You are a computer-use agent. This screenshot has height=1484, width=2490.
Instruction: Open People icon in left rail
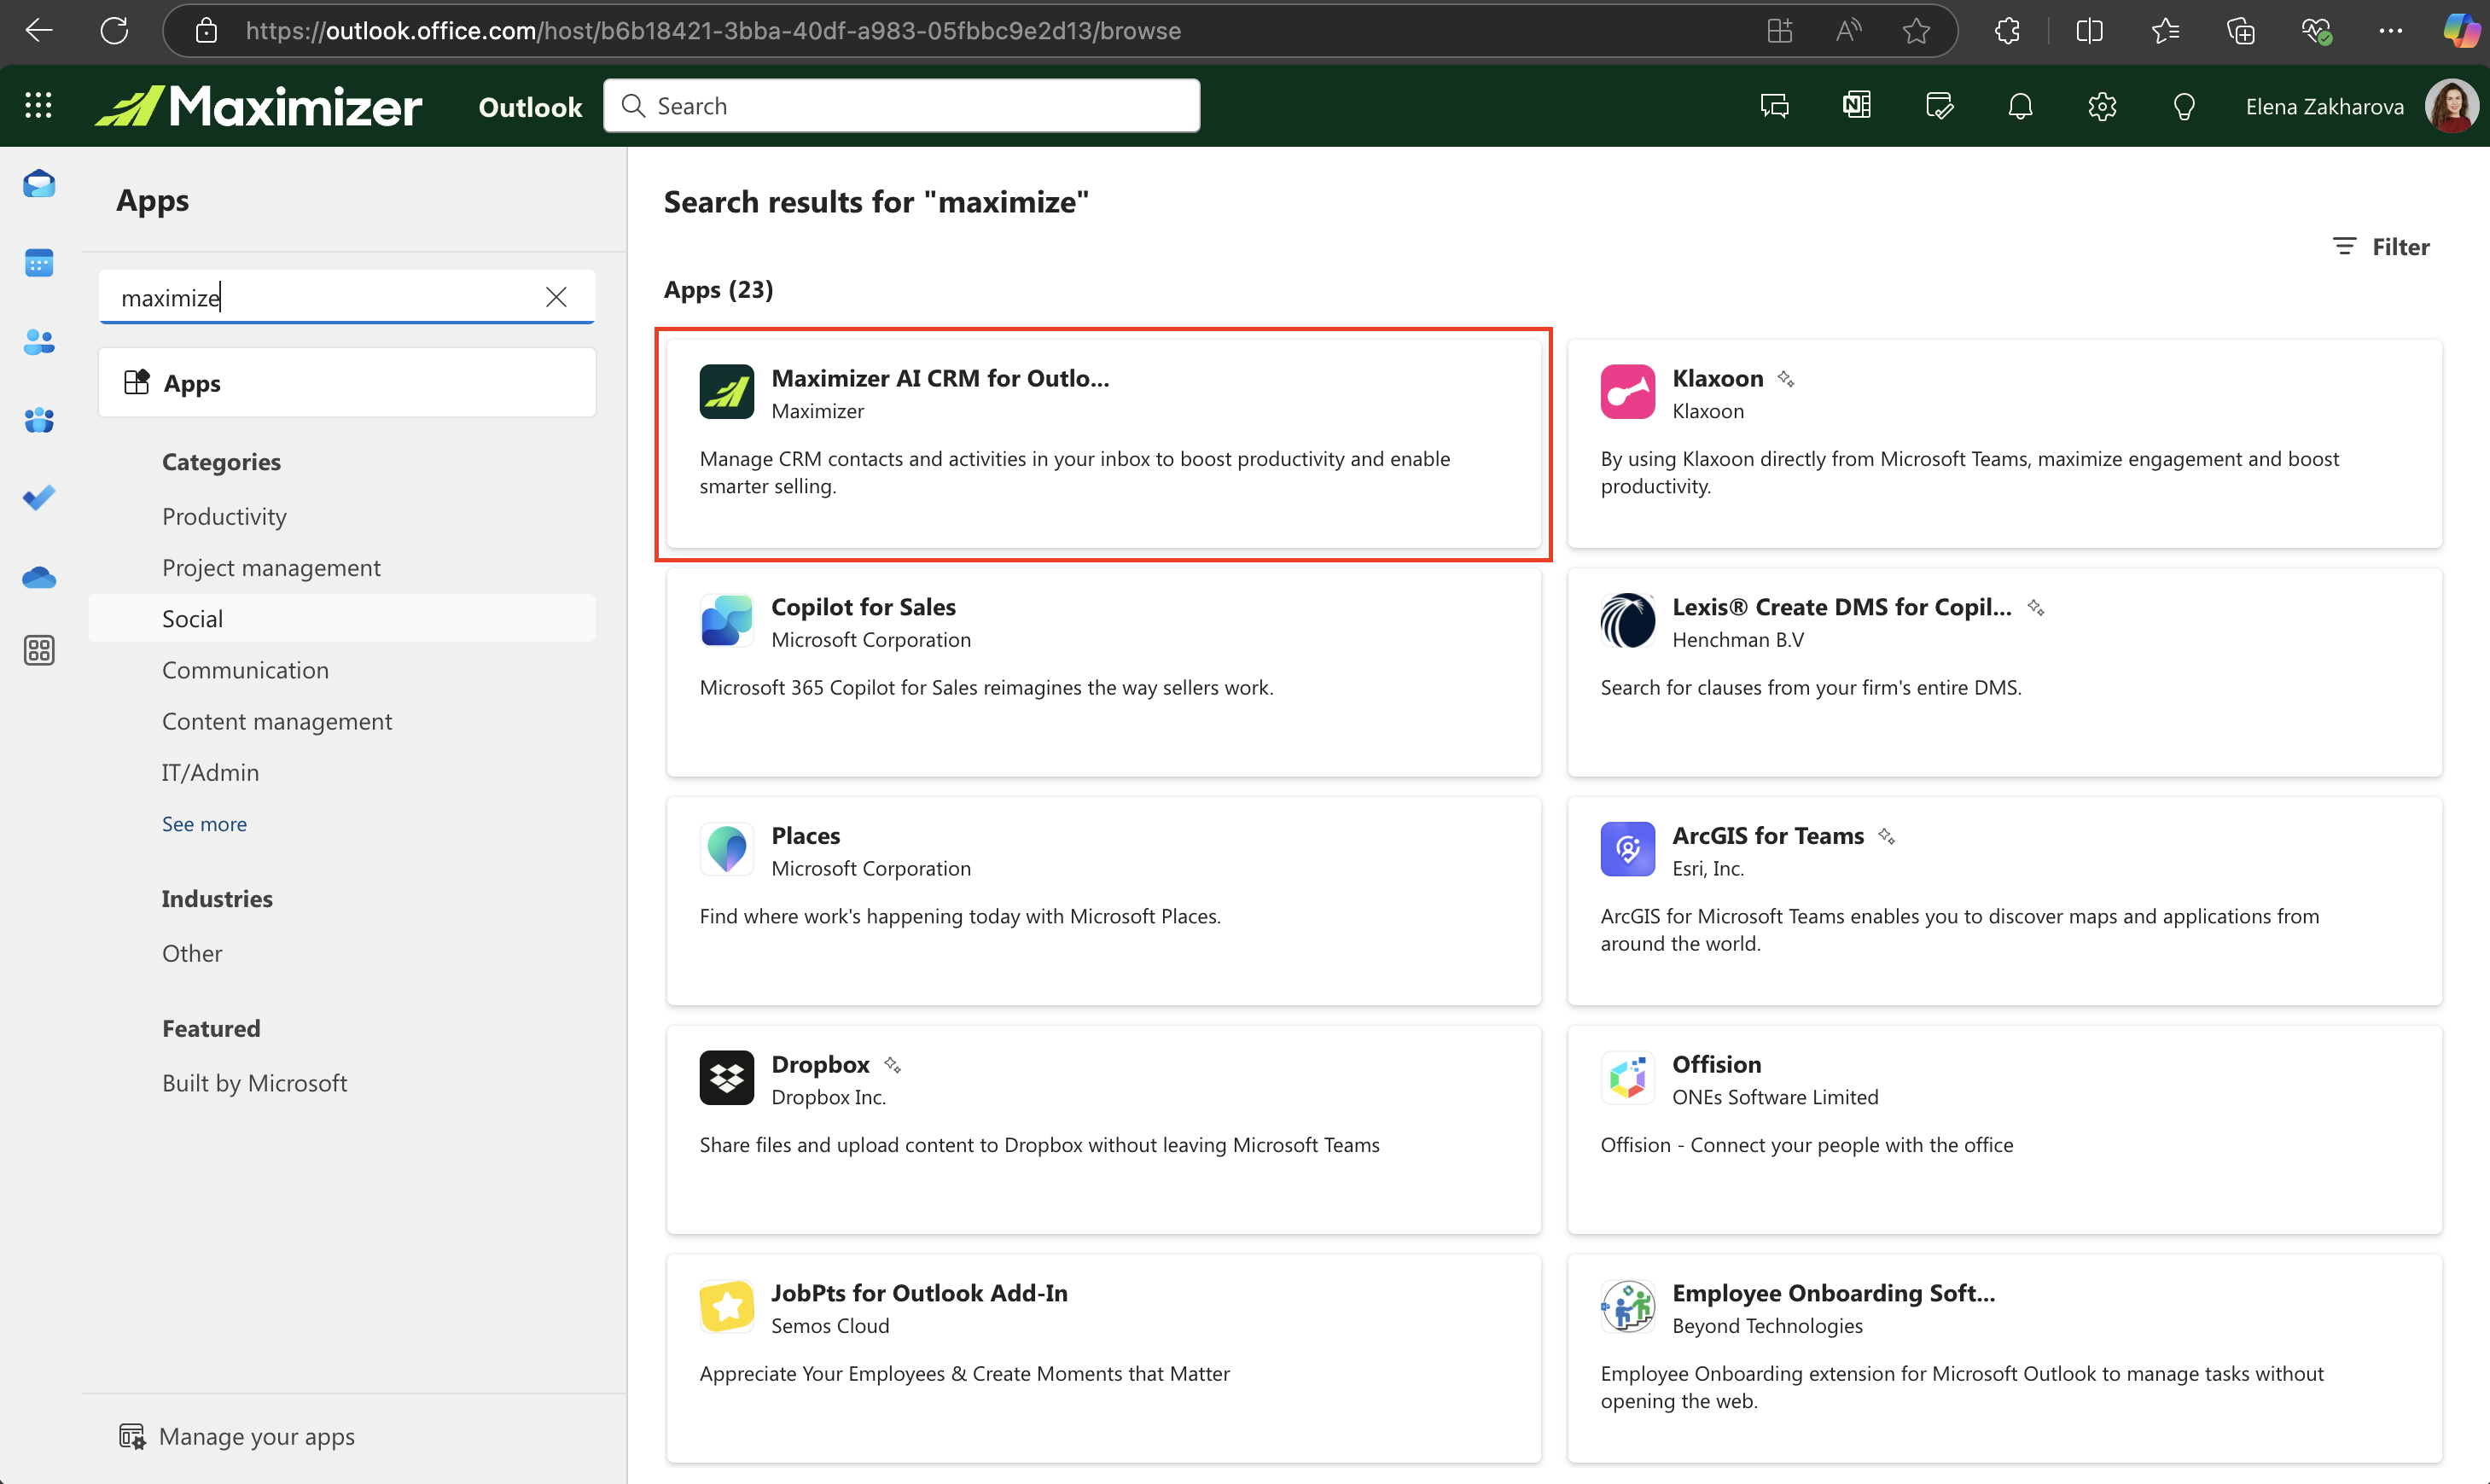pos(39,341)
